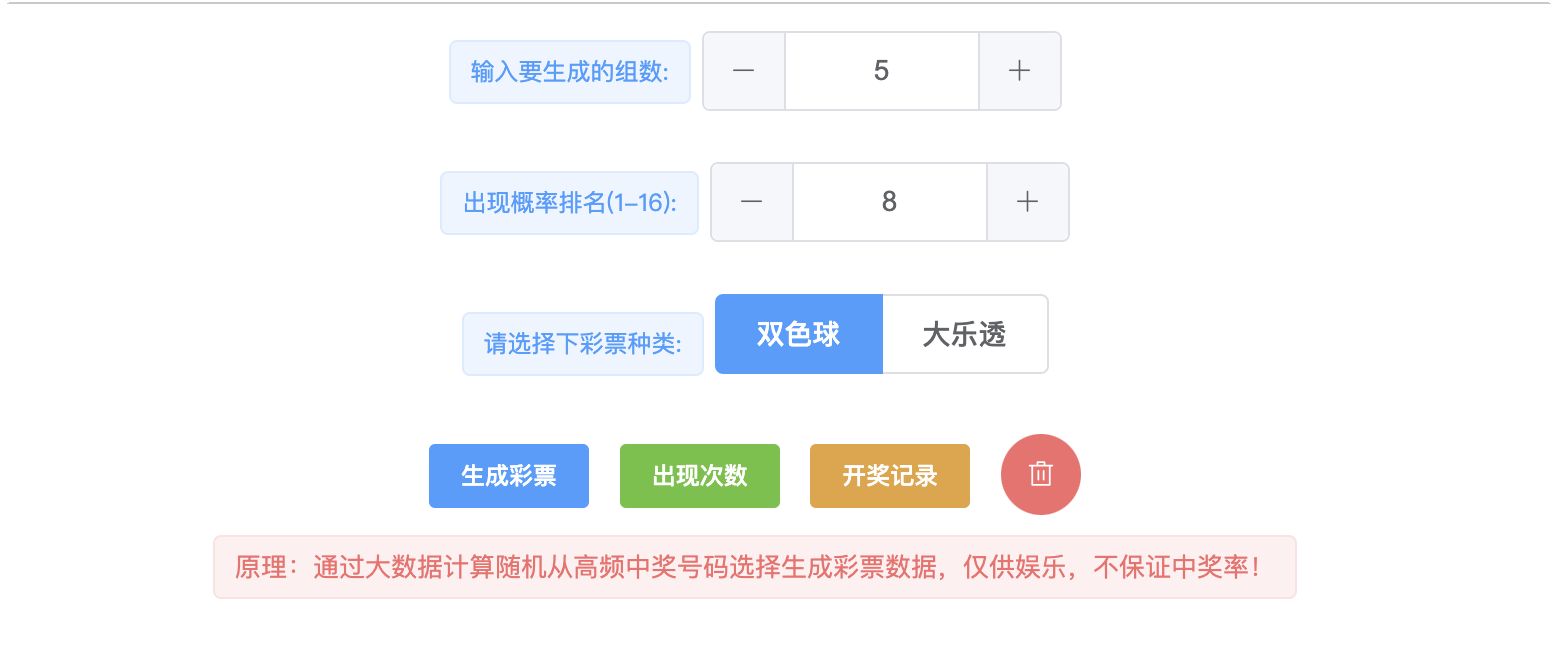Lower the probability ranking value
1558x648 pixels.
pyautogui.click(x=752, y=202)
